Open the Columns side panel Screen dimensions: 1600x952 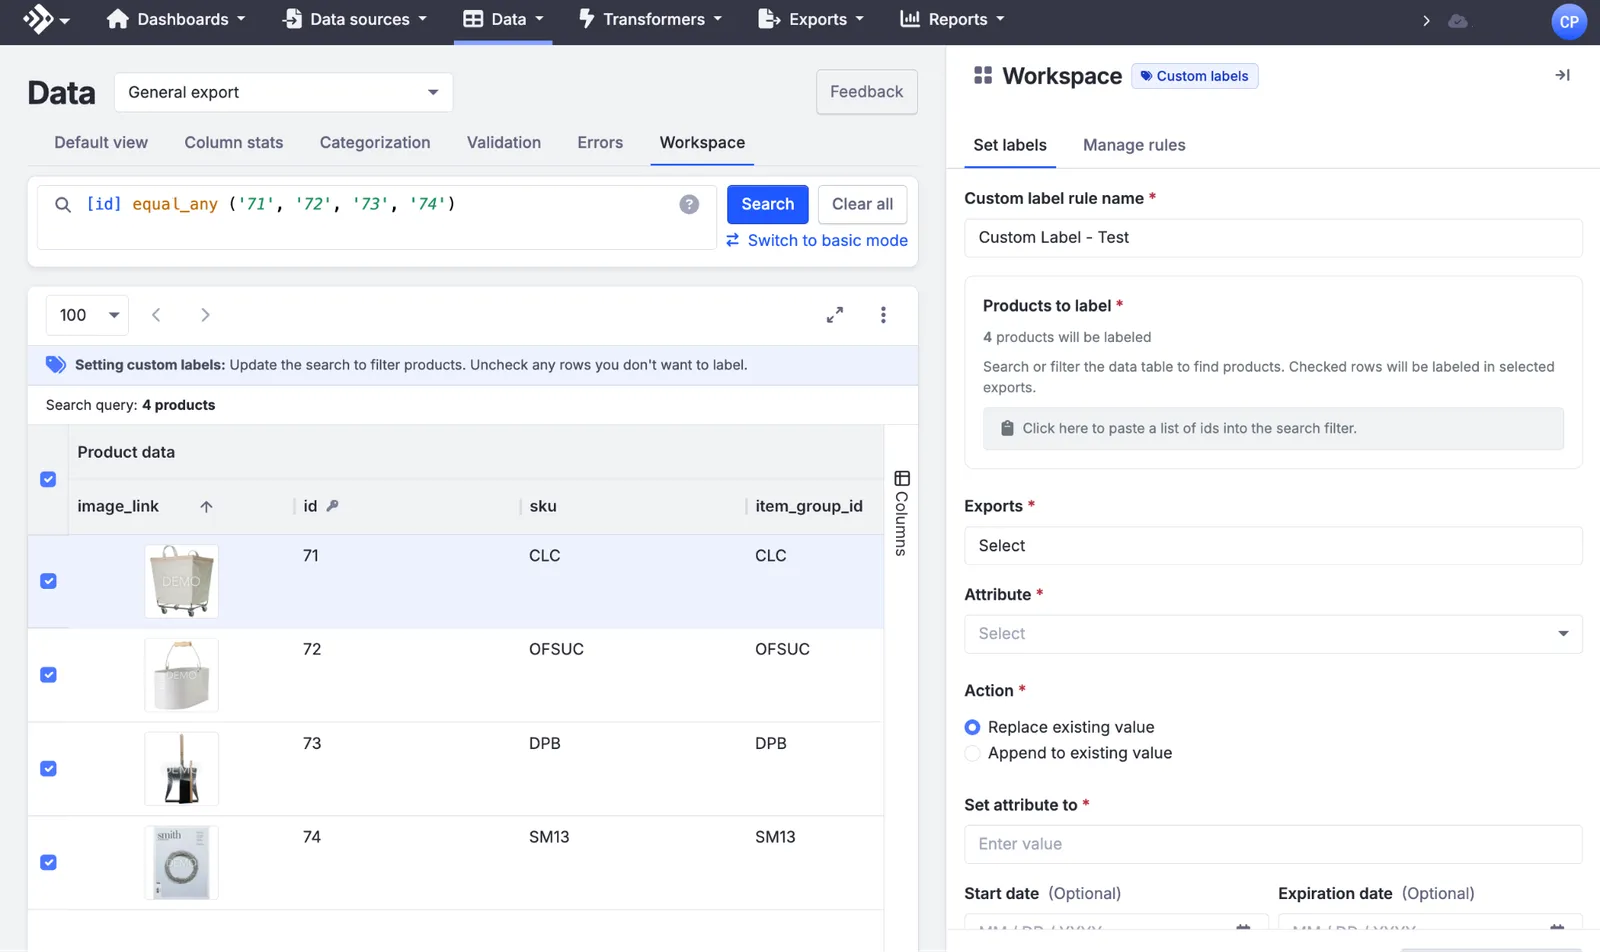pos(902,513)
